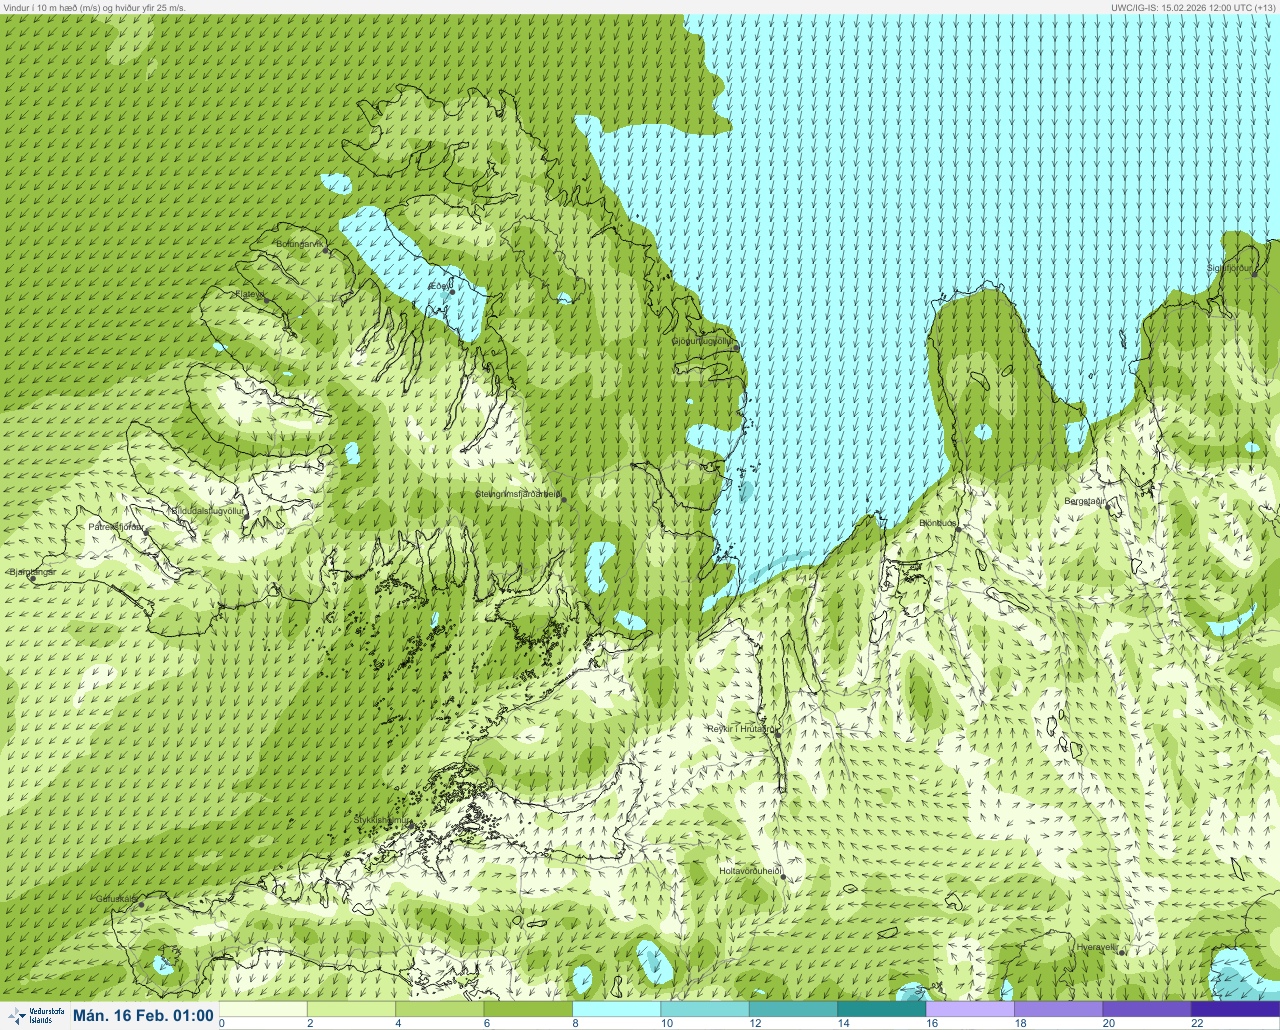
Task: Click the Blönduós station label
Action: click(x=937, y=523)
